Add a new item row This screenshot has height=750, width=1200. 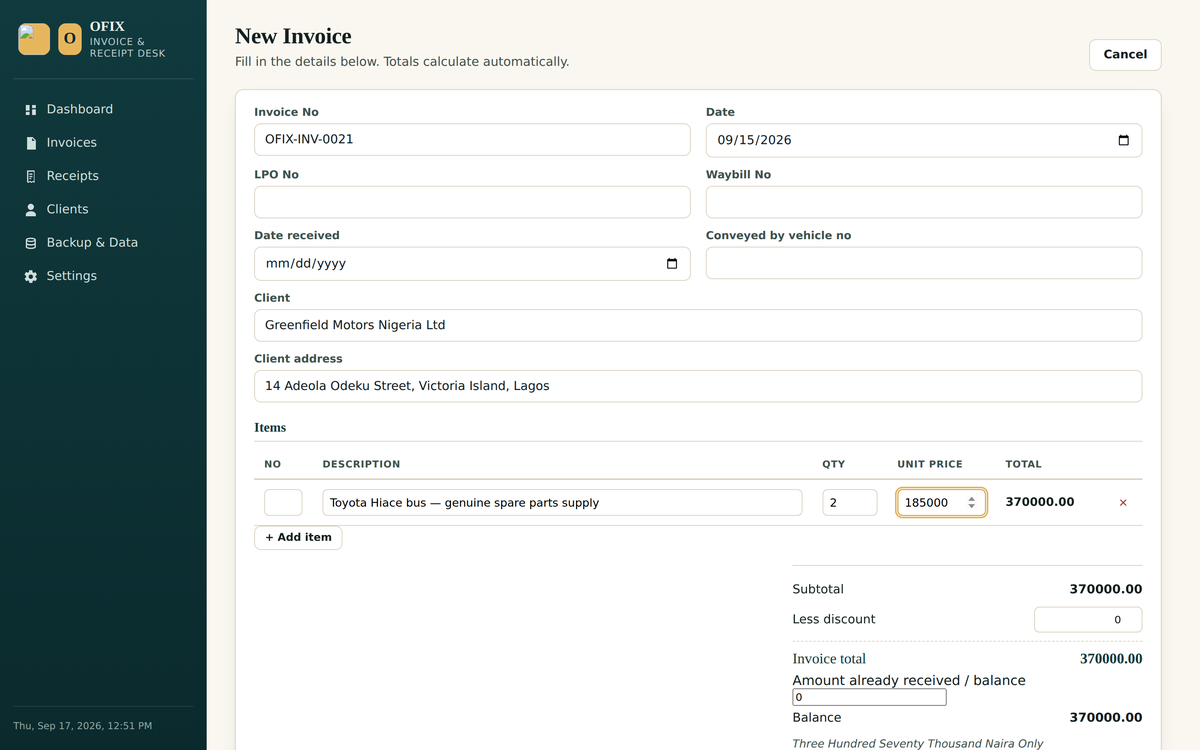point(298,538)
